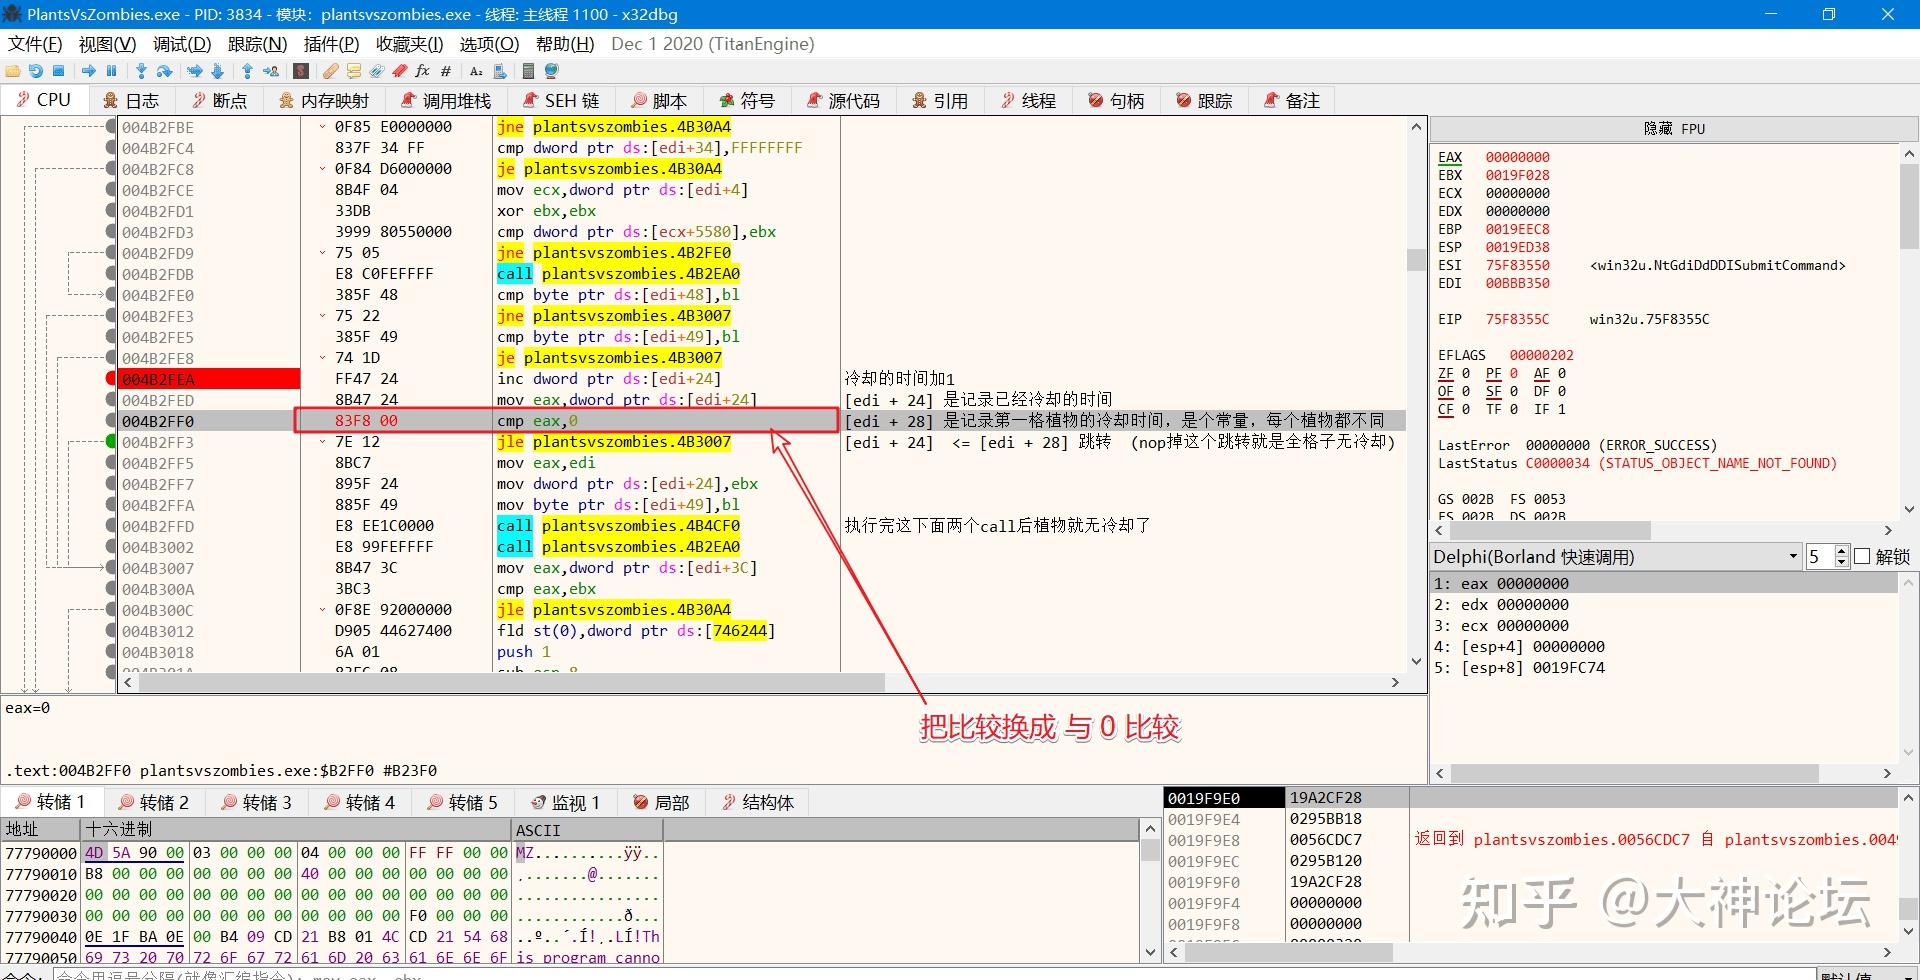
Task: Click the Step Over icon
Action: tap(164, 71)
